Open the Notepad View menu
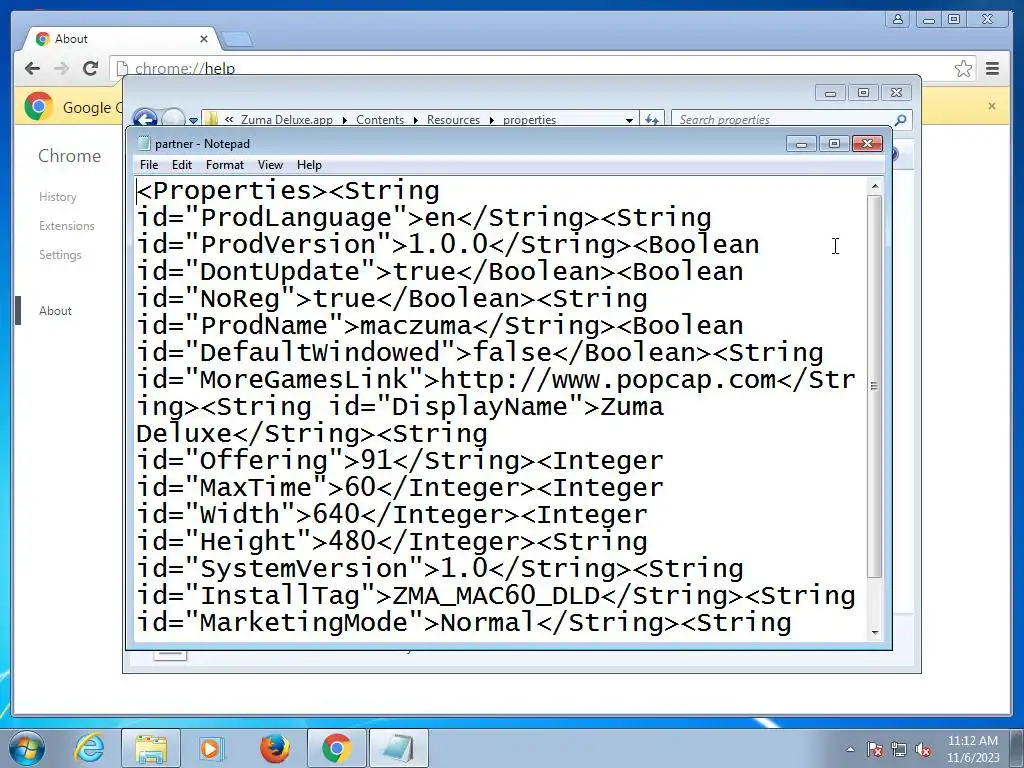The image size is (1024, 768). pyautogui.click(x=270, y=165)
